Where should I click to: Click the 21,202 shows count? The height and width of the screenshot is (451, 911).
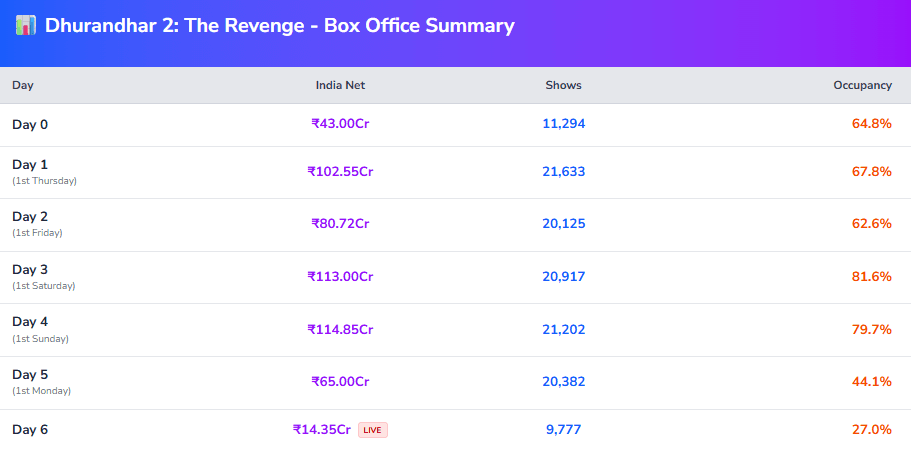tap(563, 329)
